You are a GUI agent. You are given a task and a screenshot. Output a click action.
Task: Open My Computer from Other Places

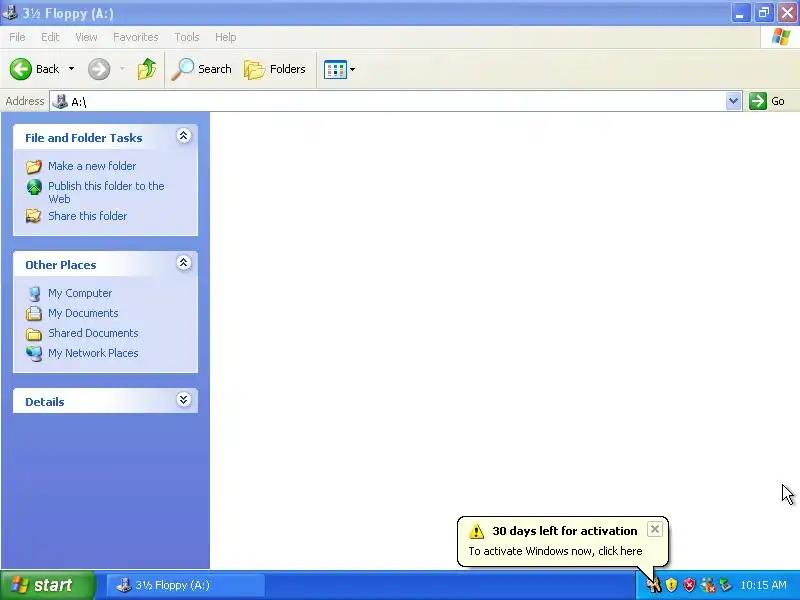[80, 293]
